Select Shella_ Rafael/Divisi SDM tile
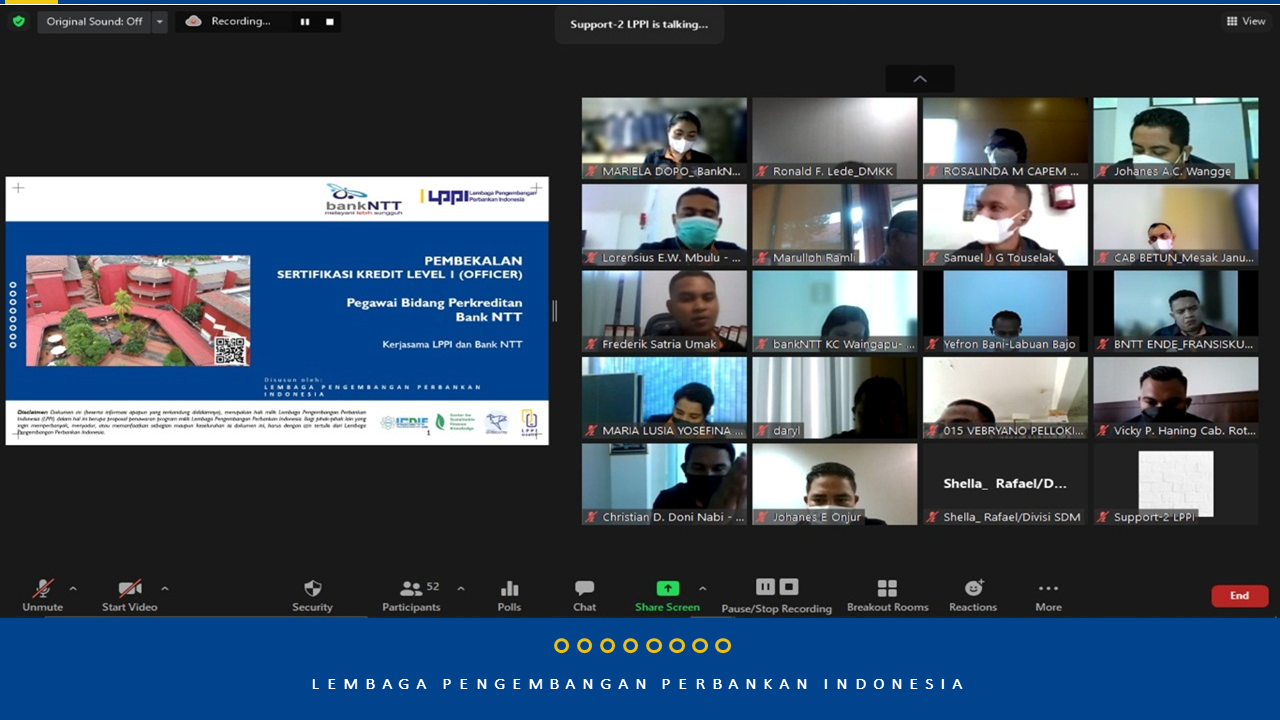This screenshot has height=720, width=1280. click(x=1005, y=485)
